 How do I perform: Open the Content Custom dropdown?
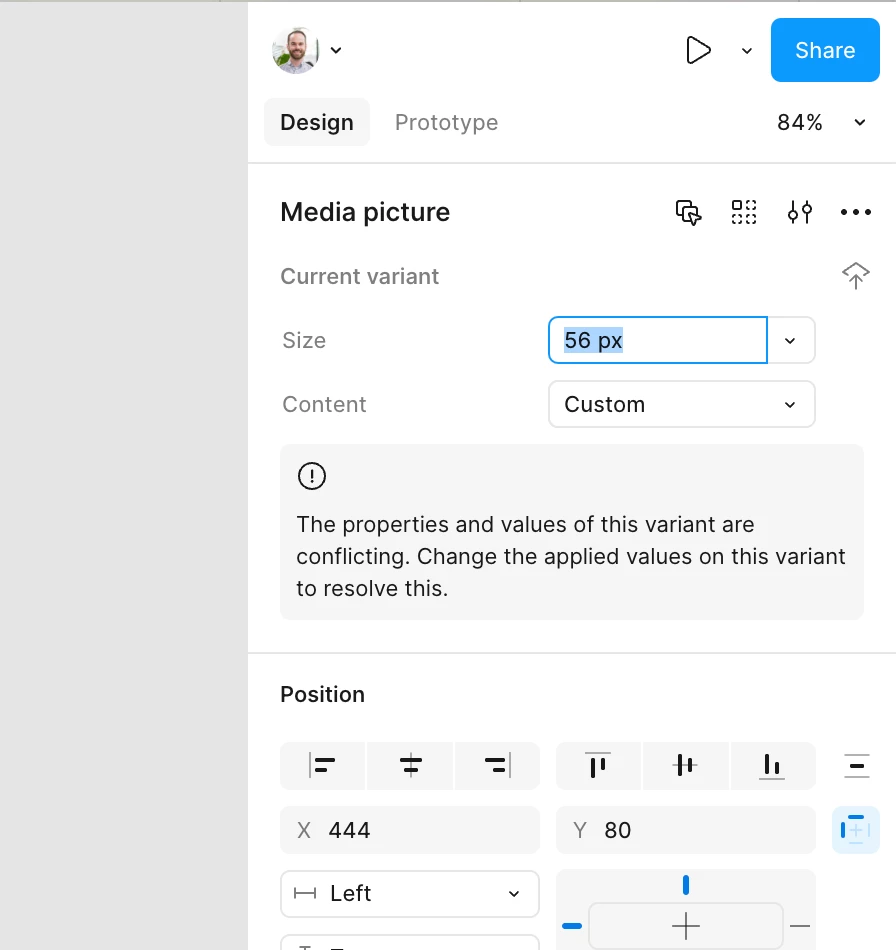[682, 404]
